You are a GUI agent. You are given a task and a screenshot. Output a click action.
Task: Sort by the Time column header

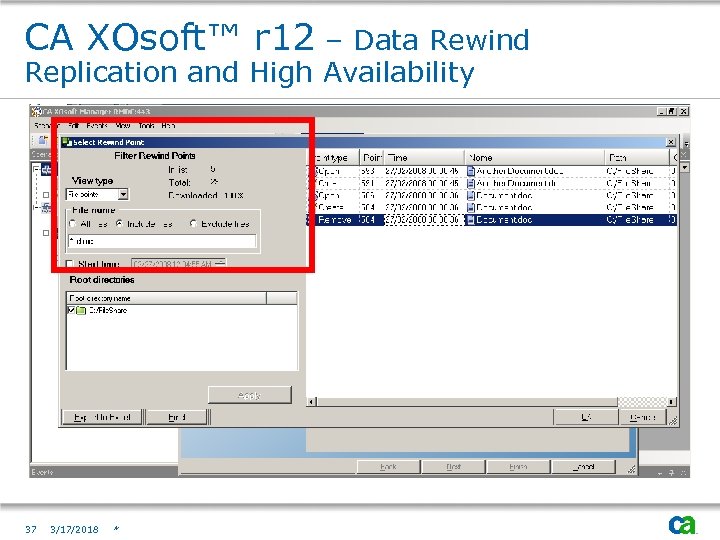tap(424, 158)
